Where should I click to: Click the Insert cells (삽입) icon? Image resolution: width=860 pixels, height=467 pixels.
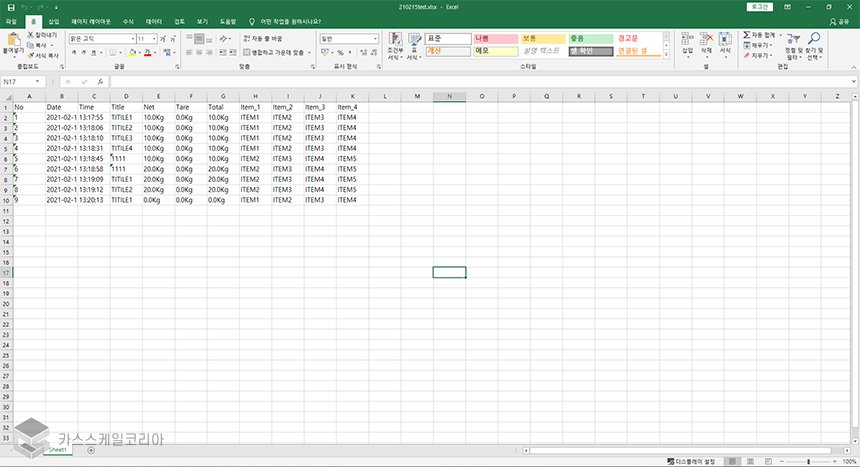tap(686, 40)
